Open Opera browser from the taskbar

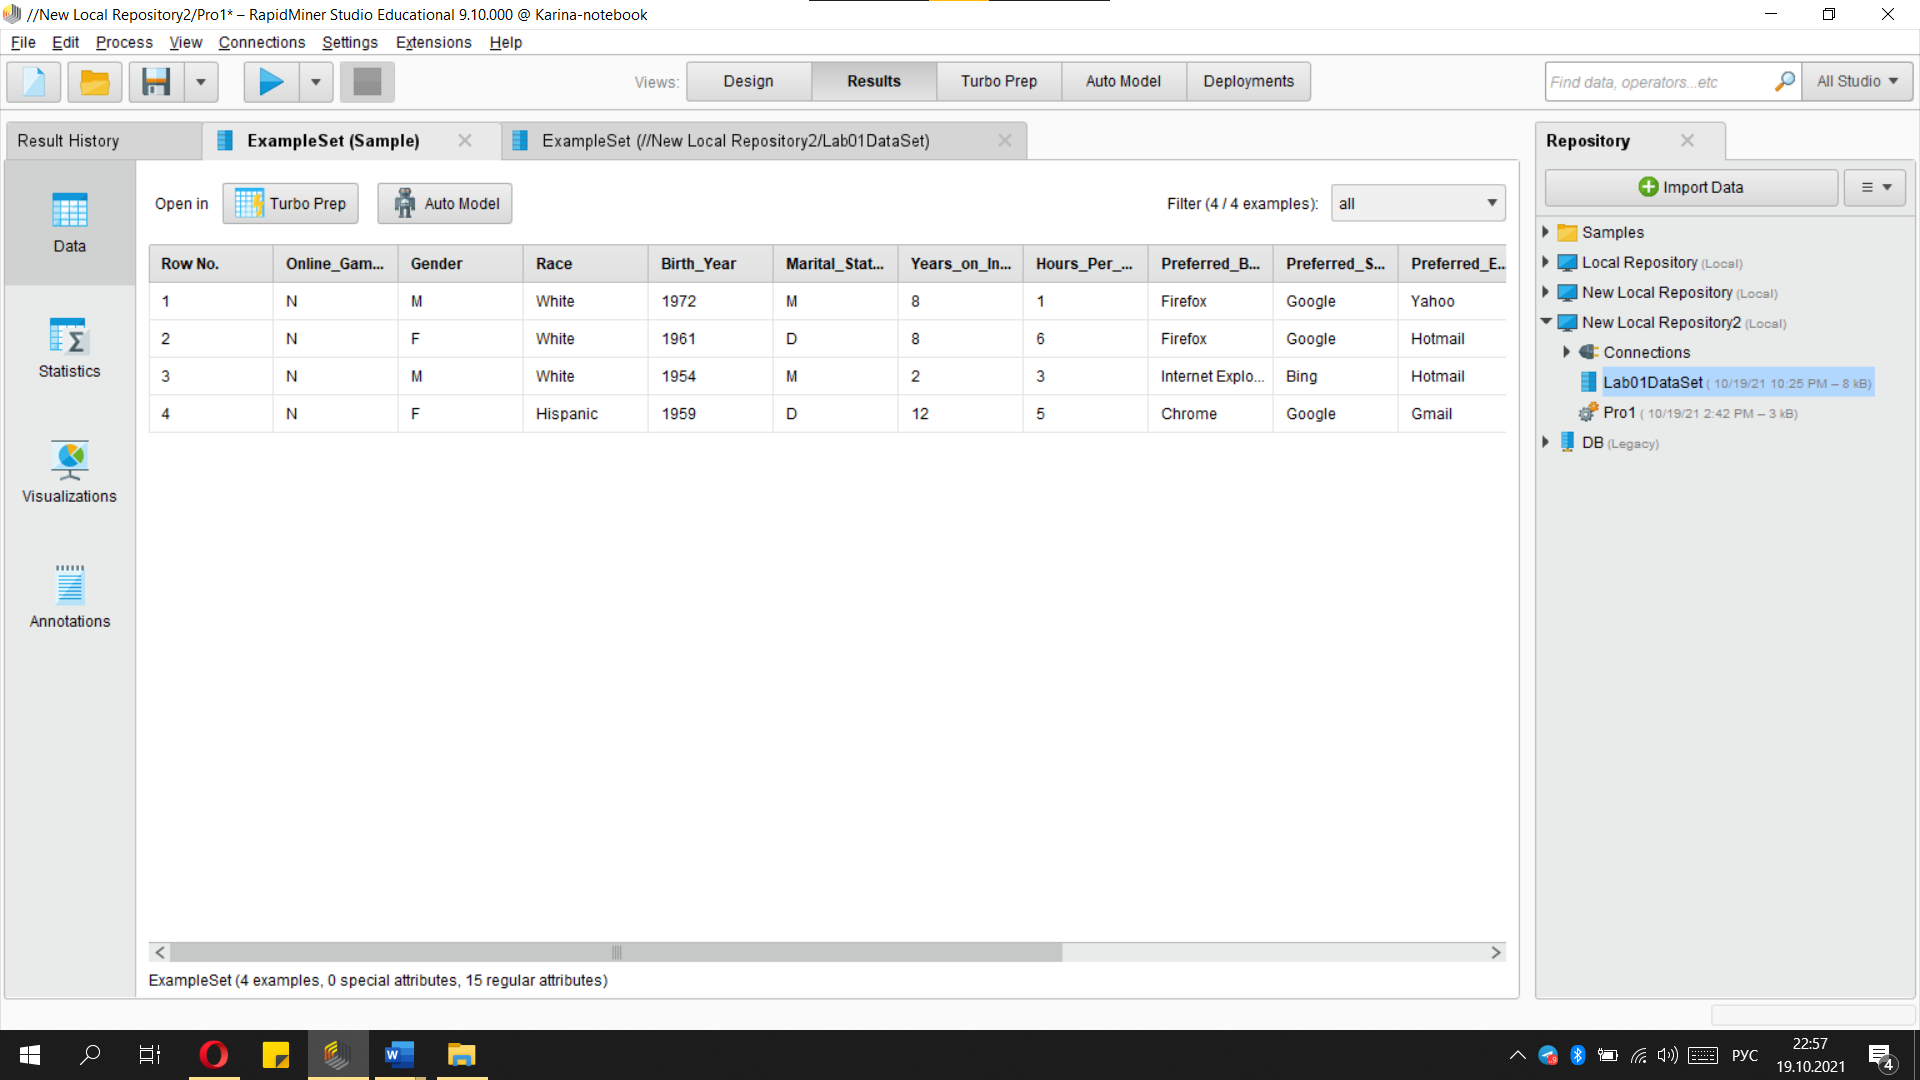coord(213,1055)
